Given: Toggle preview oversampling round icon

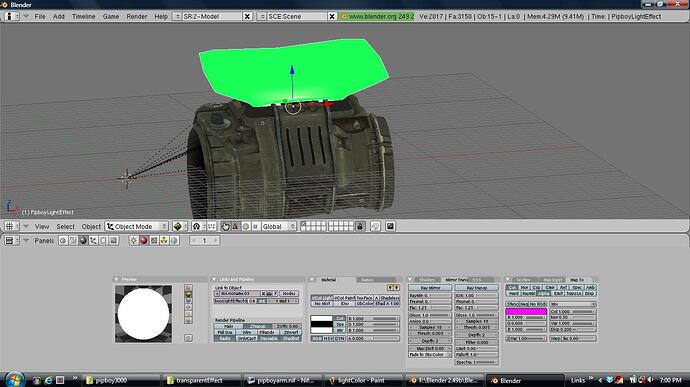Looking at the screenshot, I should click(x=188, y=338).
